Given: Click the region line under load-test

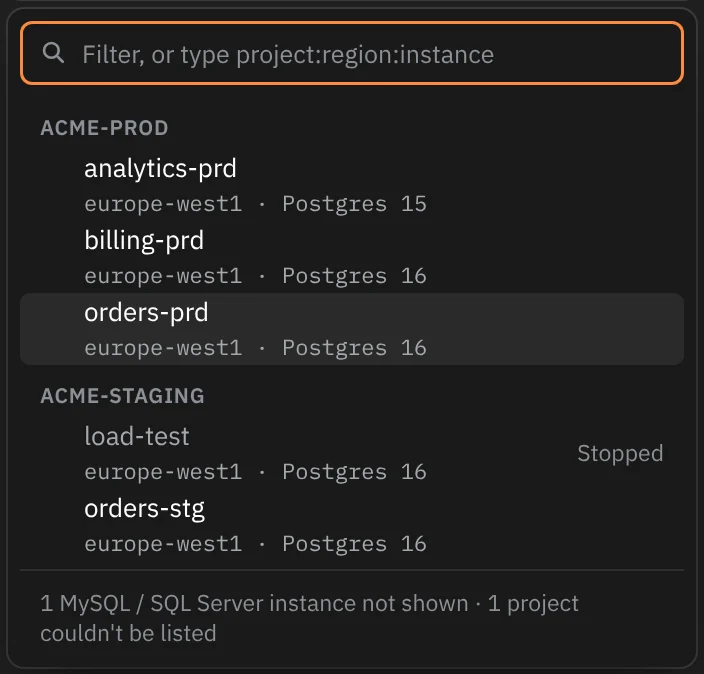Looking at the screenshot, I should coord(255,472).
